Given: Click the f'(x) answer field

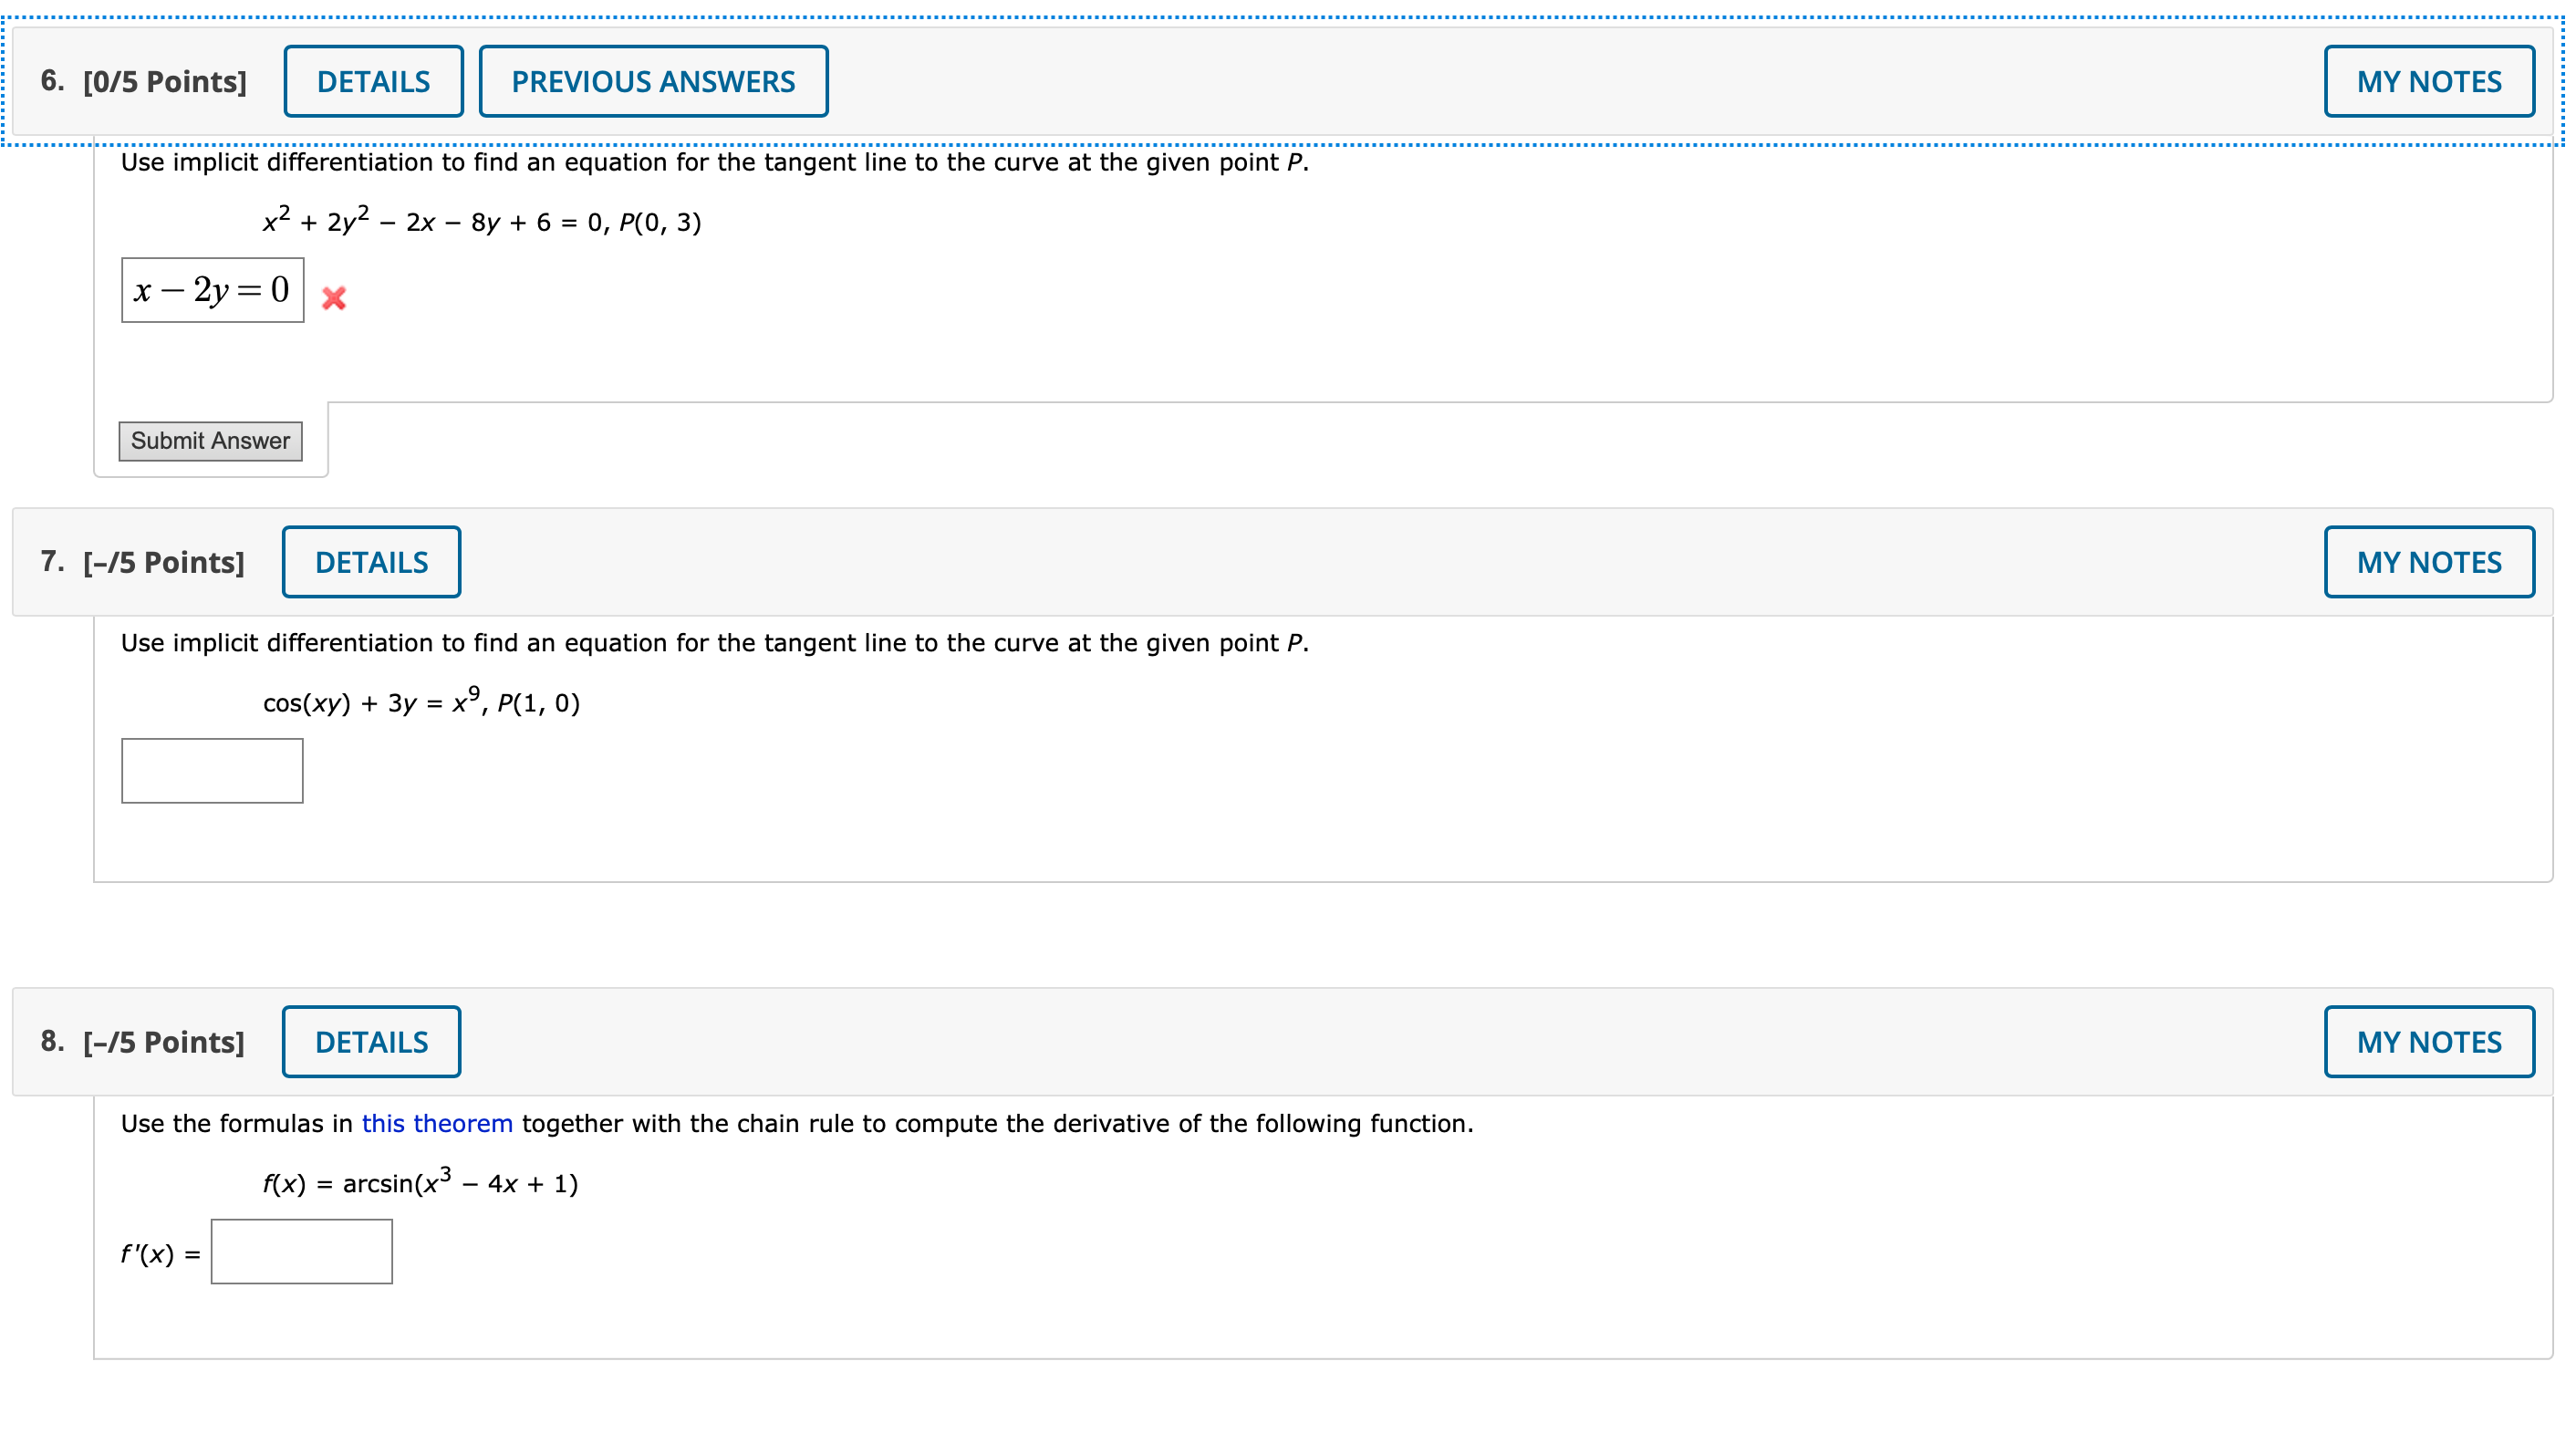Looking at the screenshot, I should click(x=301, y=1251).
